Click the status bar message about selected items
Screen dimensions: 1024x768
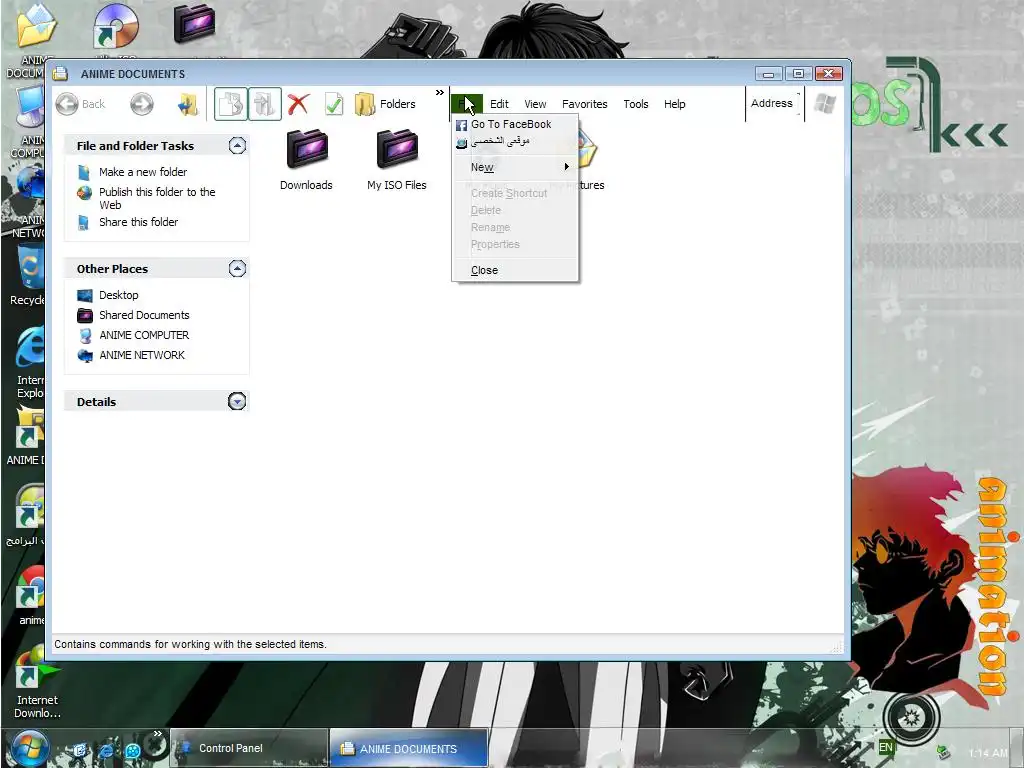pyautogui.click(x=190, y=644)
